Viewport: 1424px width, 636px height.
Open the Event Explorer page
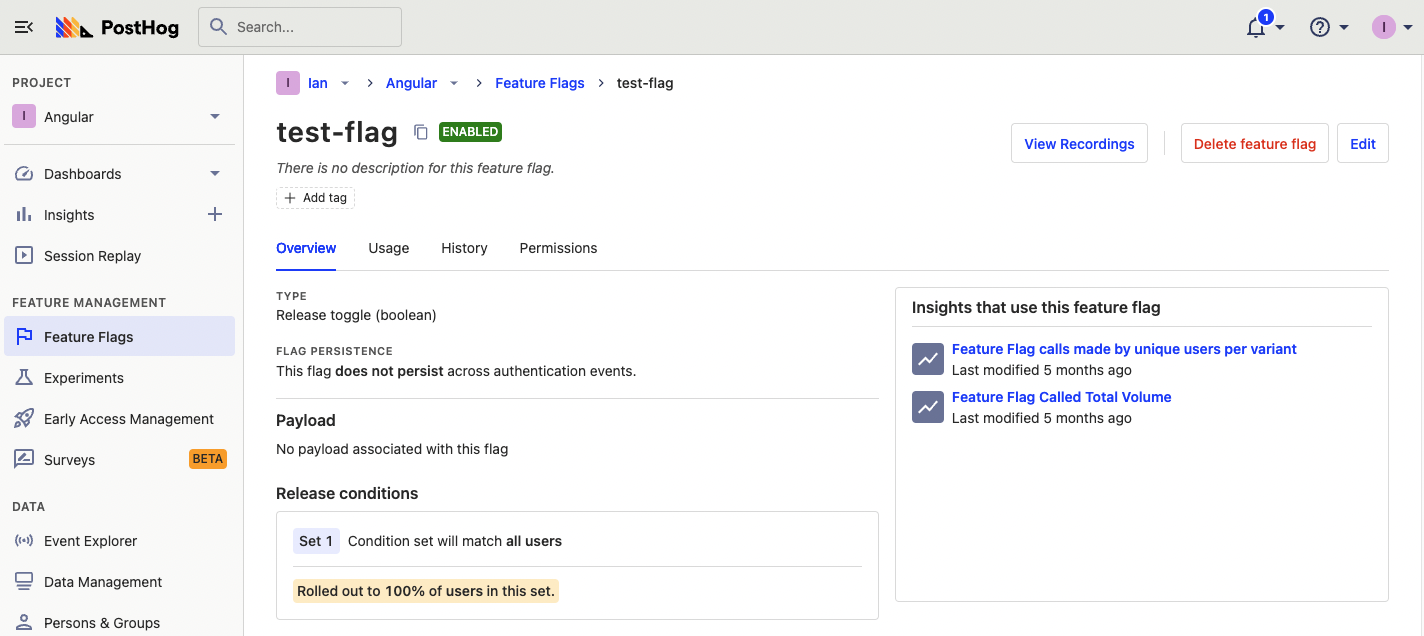[x=90, y=541]
